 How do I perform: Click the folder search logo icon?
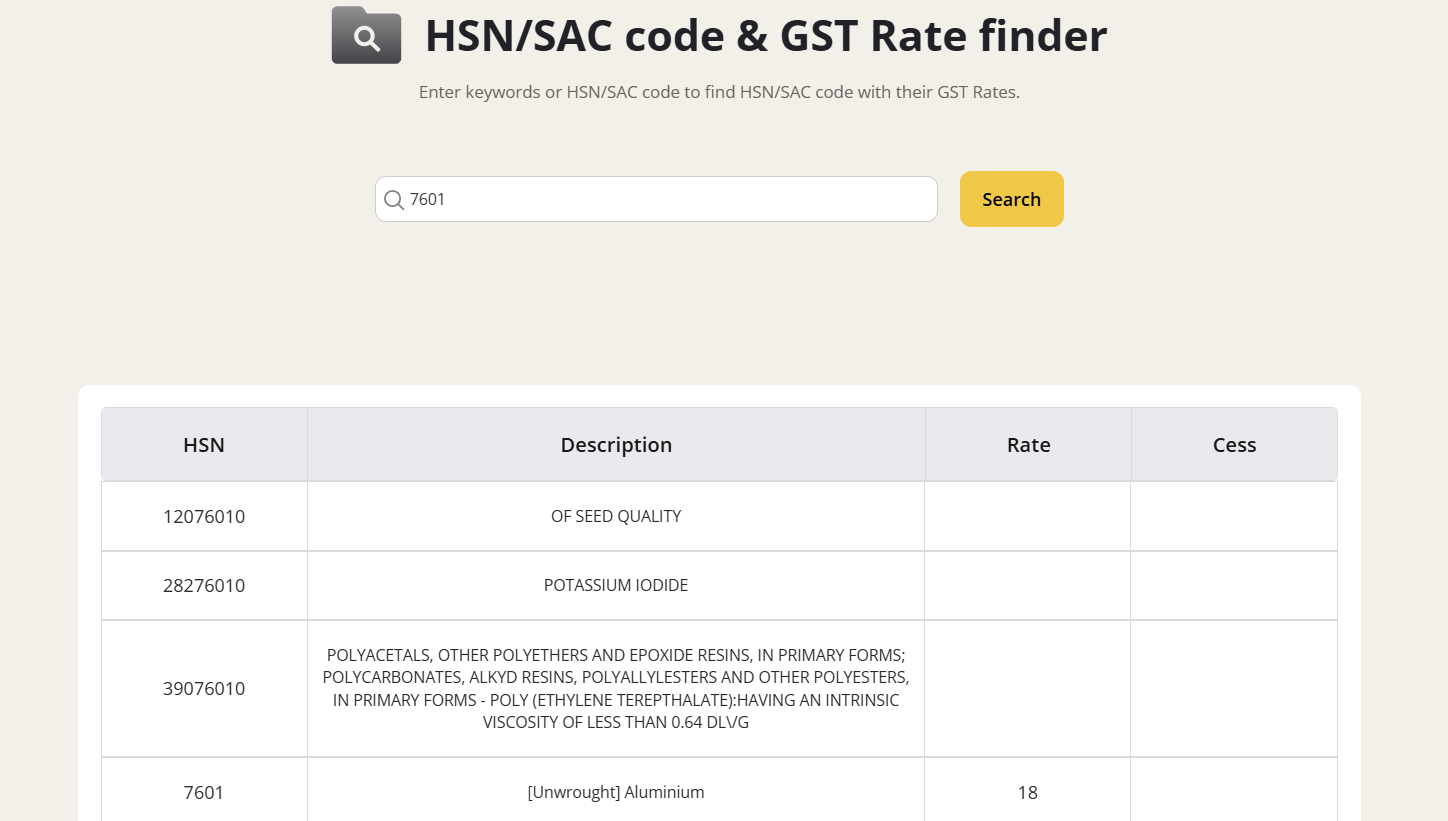[366, 36]
